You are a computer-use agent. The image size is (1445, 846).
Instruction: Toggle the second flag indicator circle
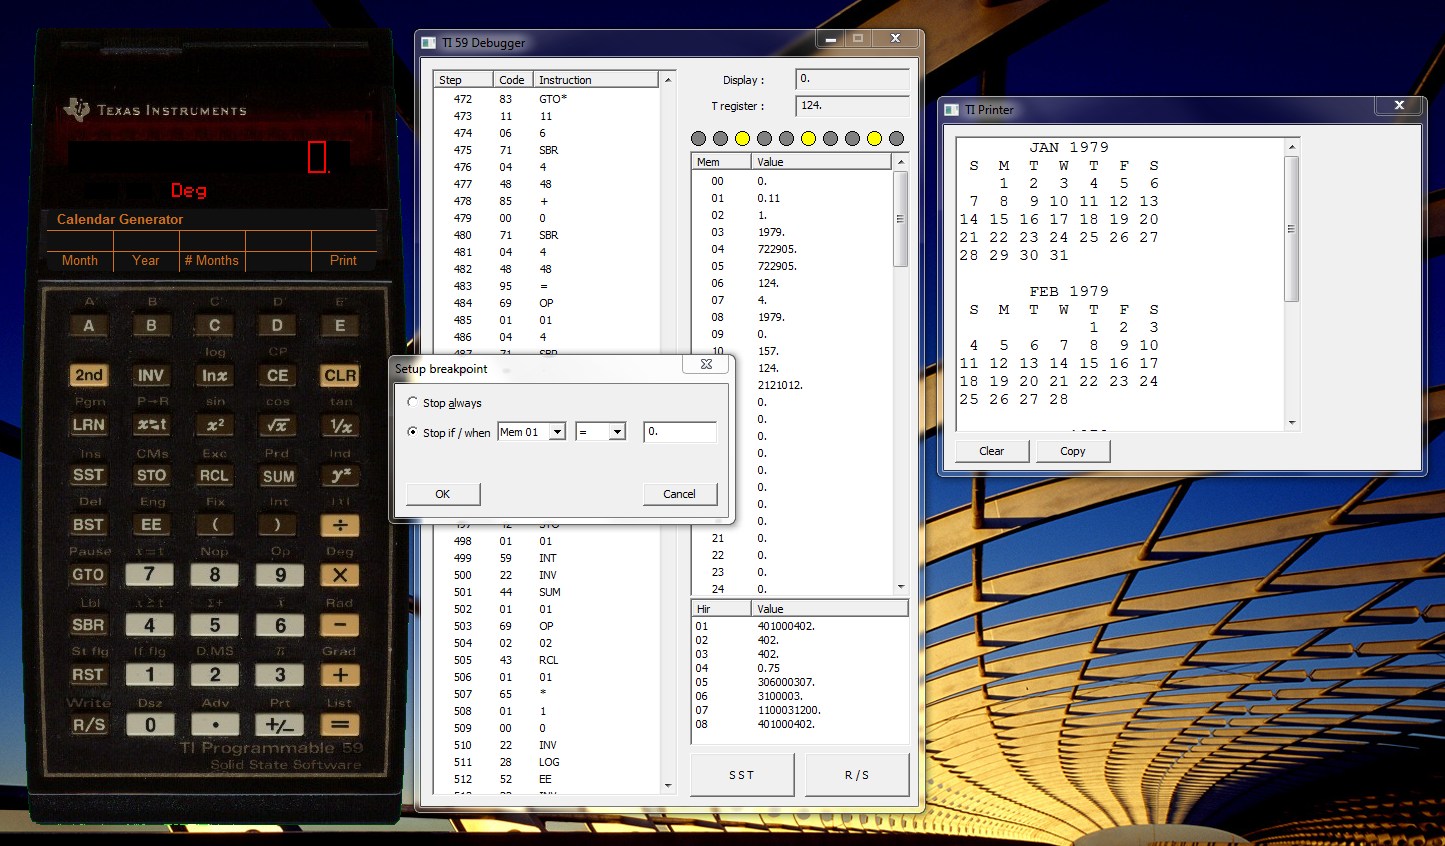click(720, 138)
